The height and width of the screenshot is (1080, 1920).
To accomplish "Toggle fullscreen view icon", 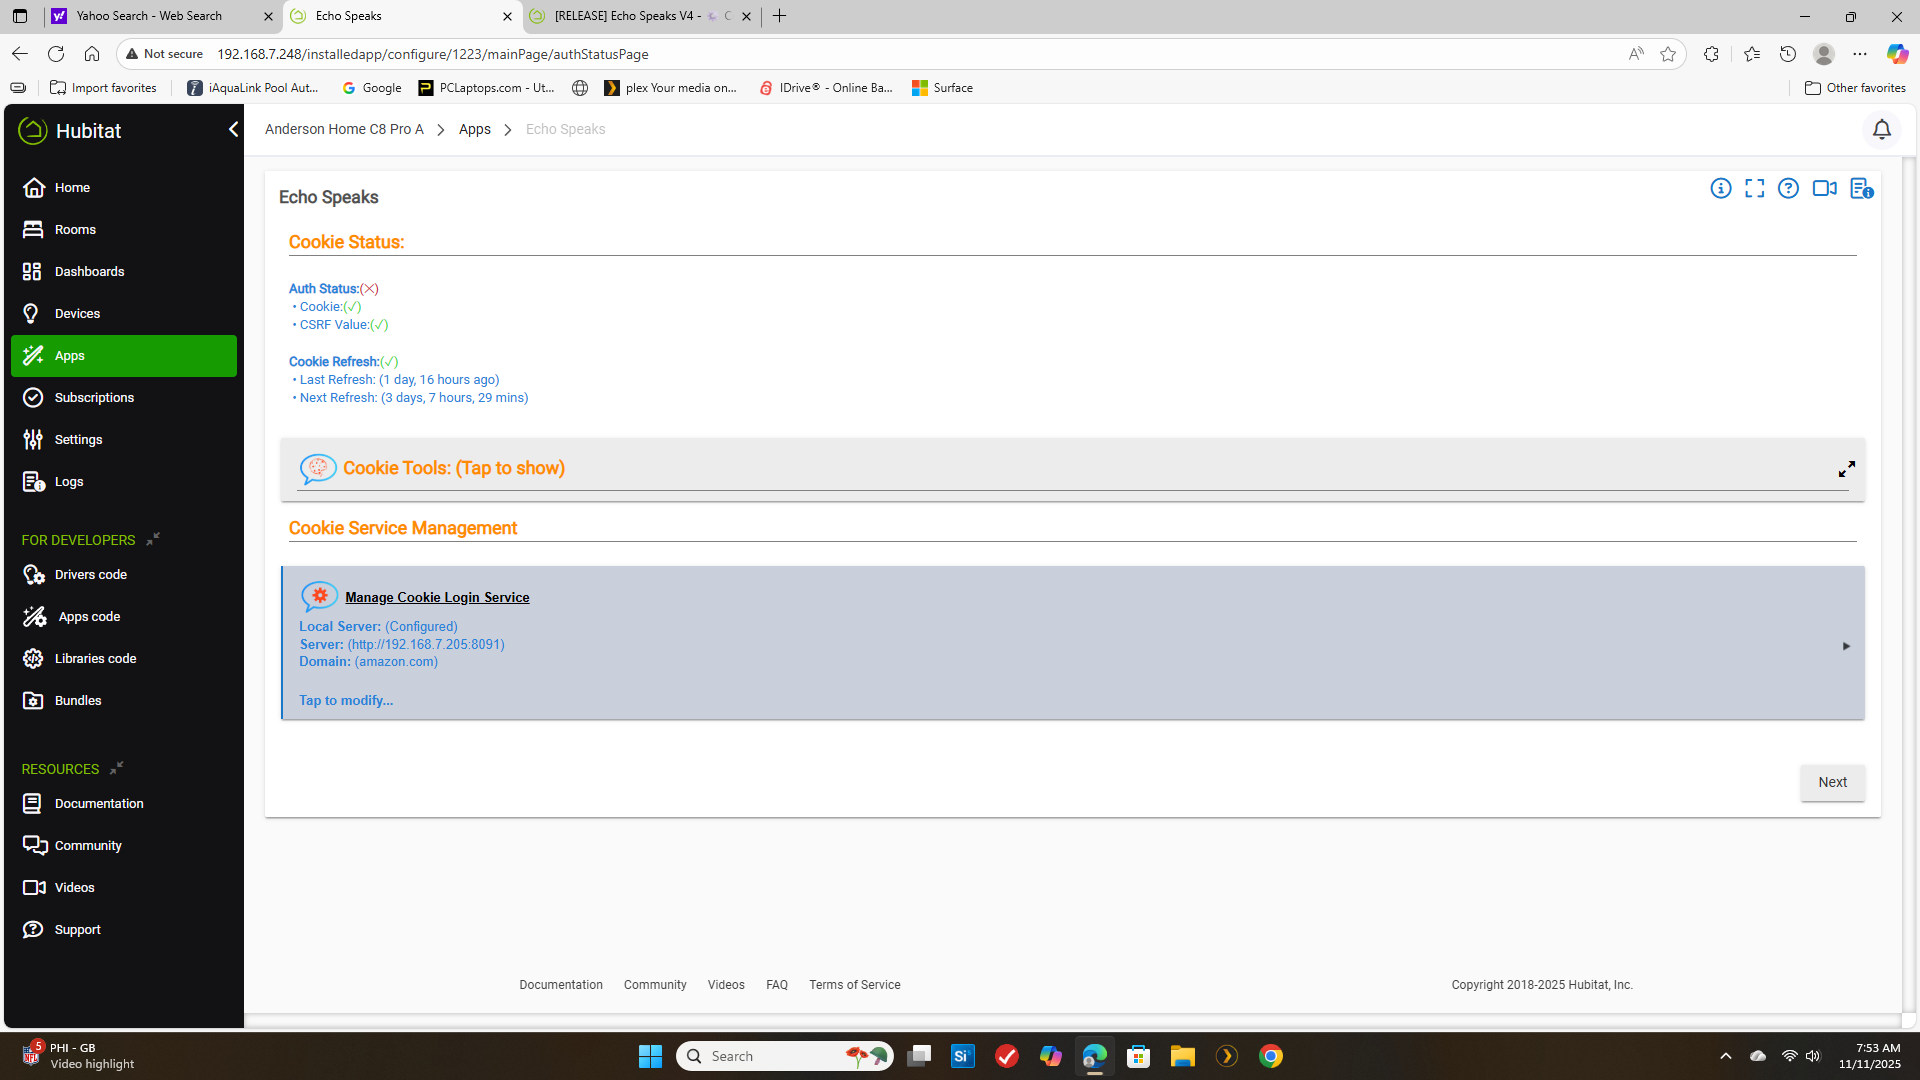I will (1754, 188).
